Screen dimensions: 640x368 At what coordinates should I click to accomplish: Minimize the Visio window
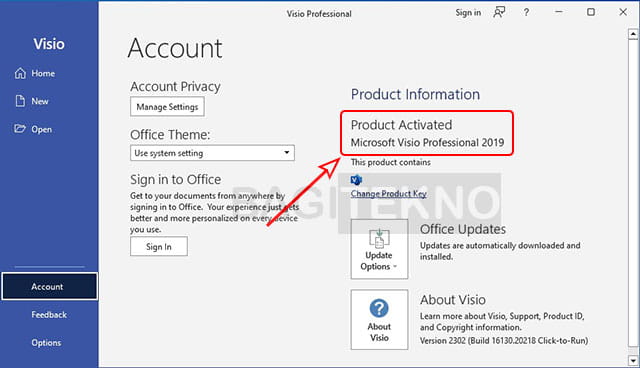click(559, 12)
